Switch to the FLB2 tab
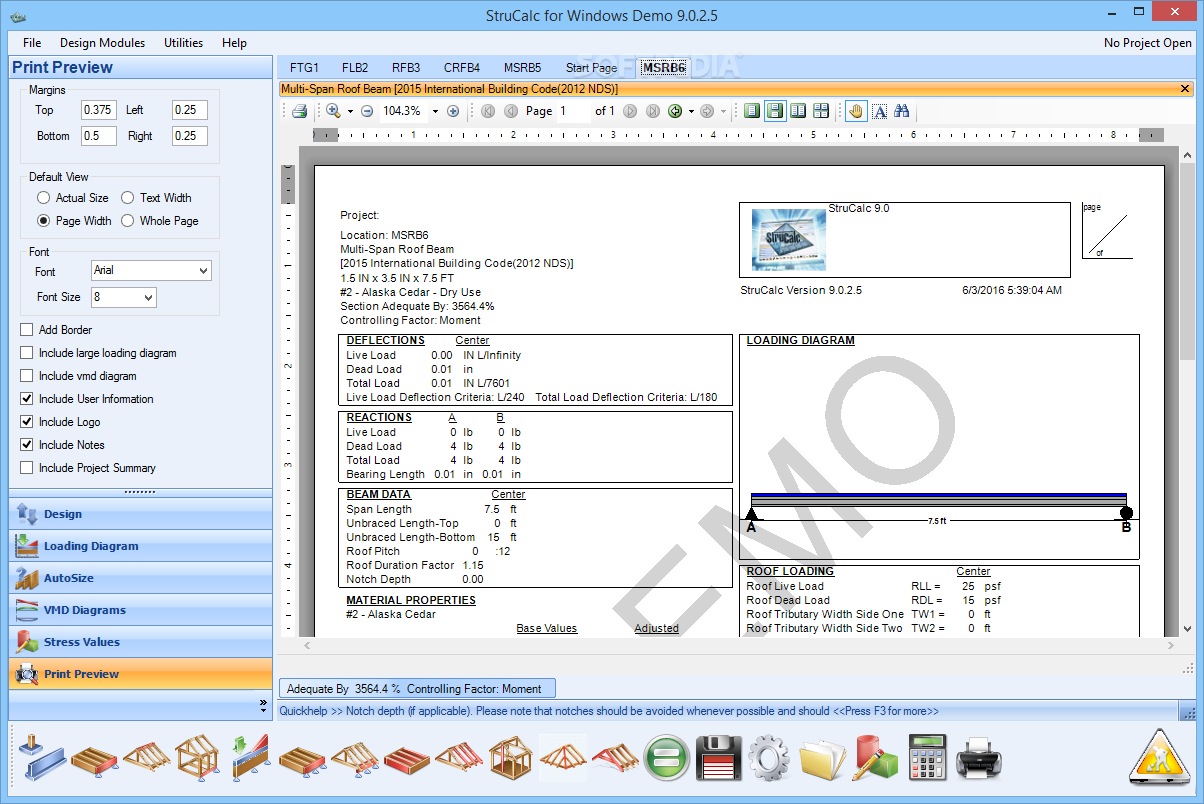This screenshot has width=1204, height=804. coord(355,68)
